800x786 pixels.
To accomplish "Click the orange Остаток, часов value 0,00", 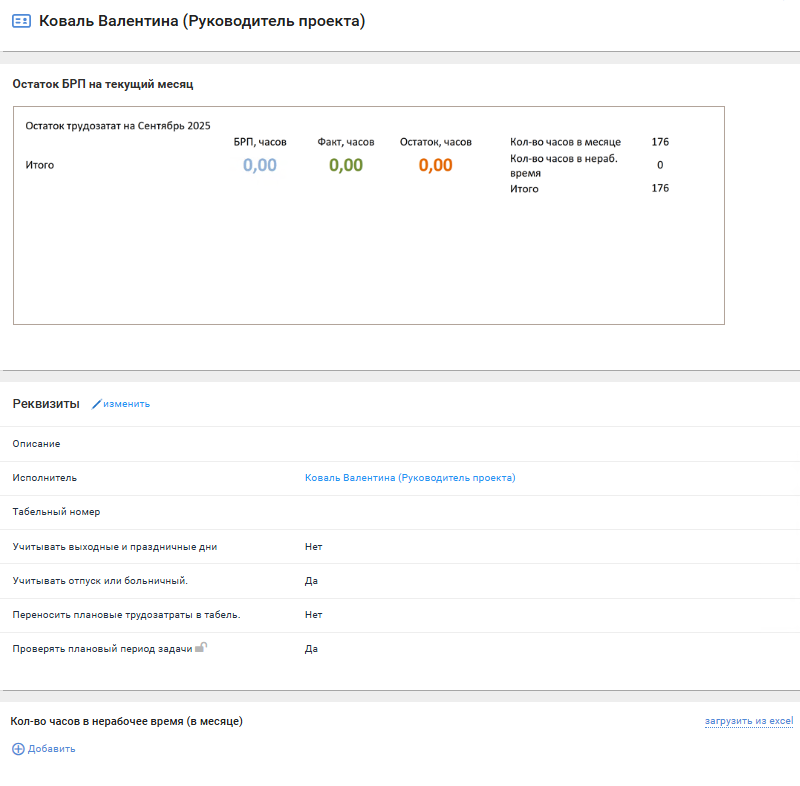I will click(x=436, y=165).
